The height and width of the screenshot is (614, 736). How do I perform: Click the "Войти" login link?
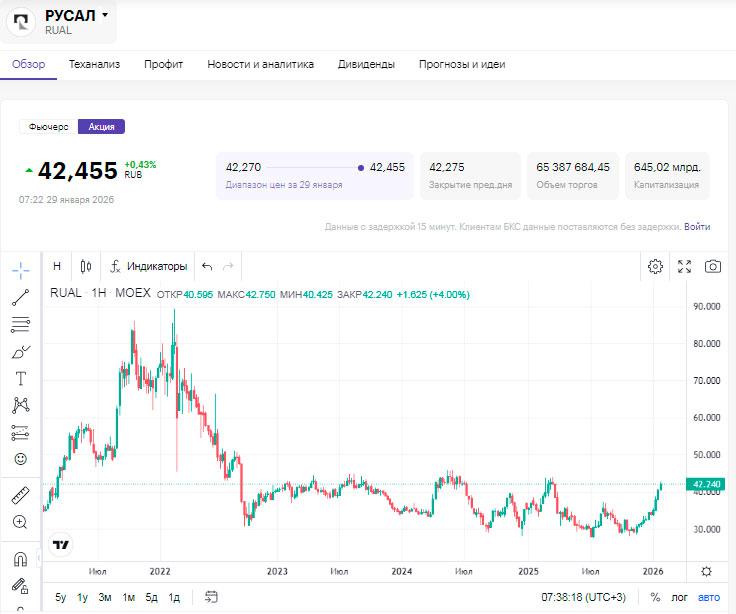(x=698, y=227)
